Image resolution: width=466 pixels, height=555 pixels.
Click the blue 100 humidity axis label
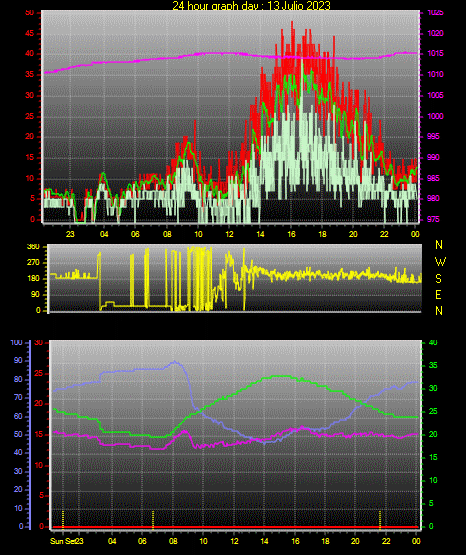[17, 342]
